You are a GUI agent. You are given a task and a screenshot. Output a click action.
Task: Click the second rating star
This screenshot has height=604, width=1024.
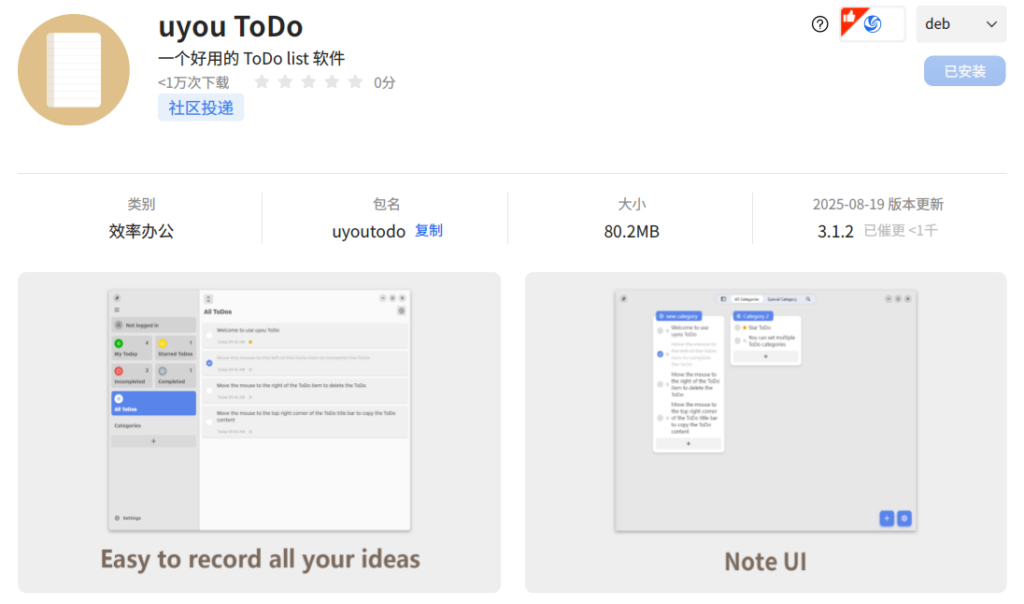[285, 82]
